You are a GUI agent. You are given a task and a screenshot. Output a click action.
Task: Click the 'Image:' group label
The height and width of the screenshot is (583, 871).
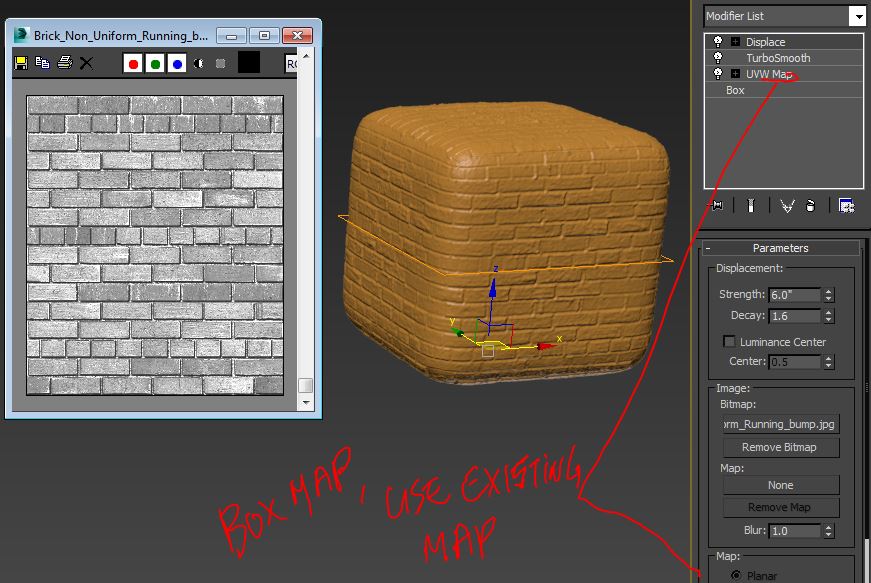(x=733, y=388)
